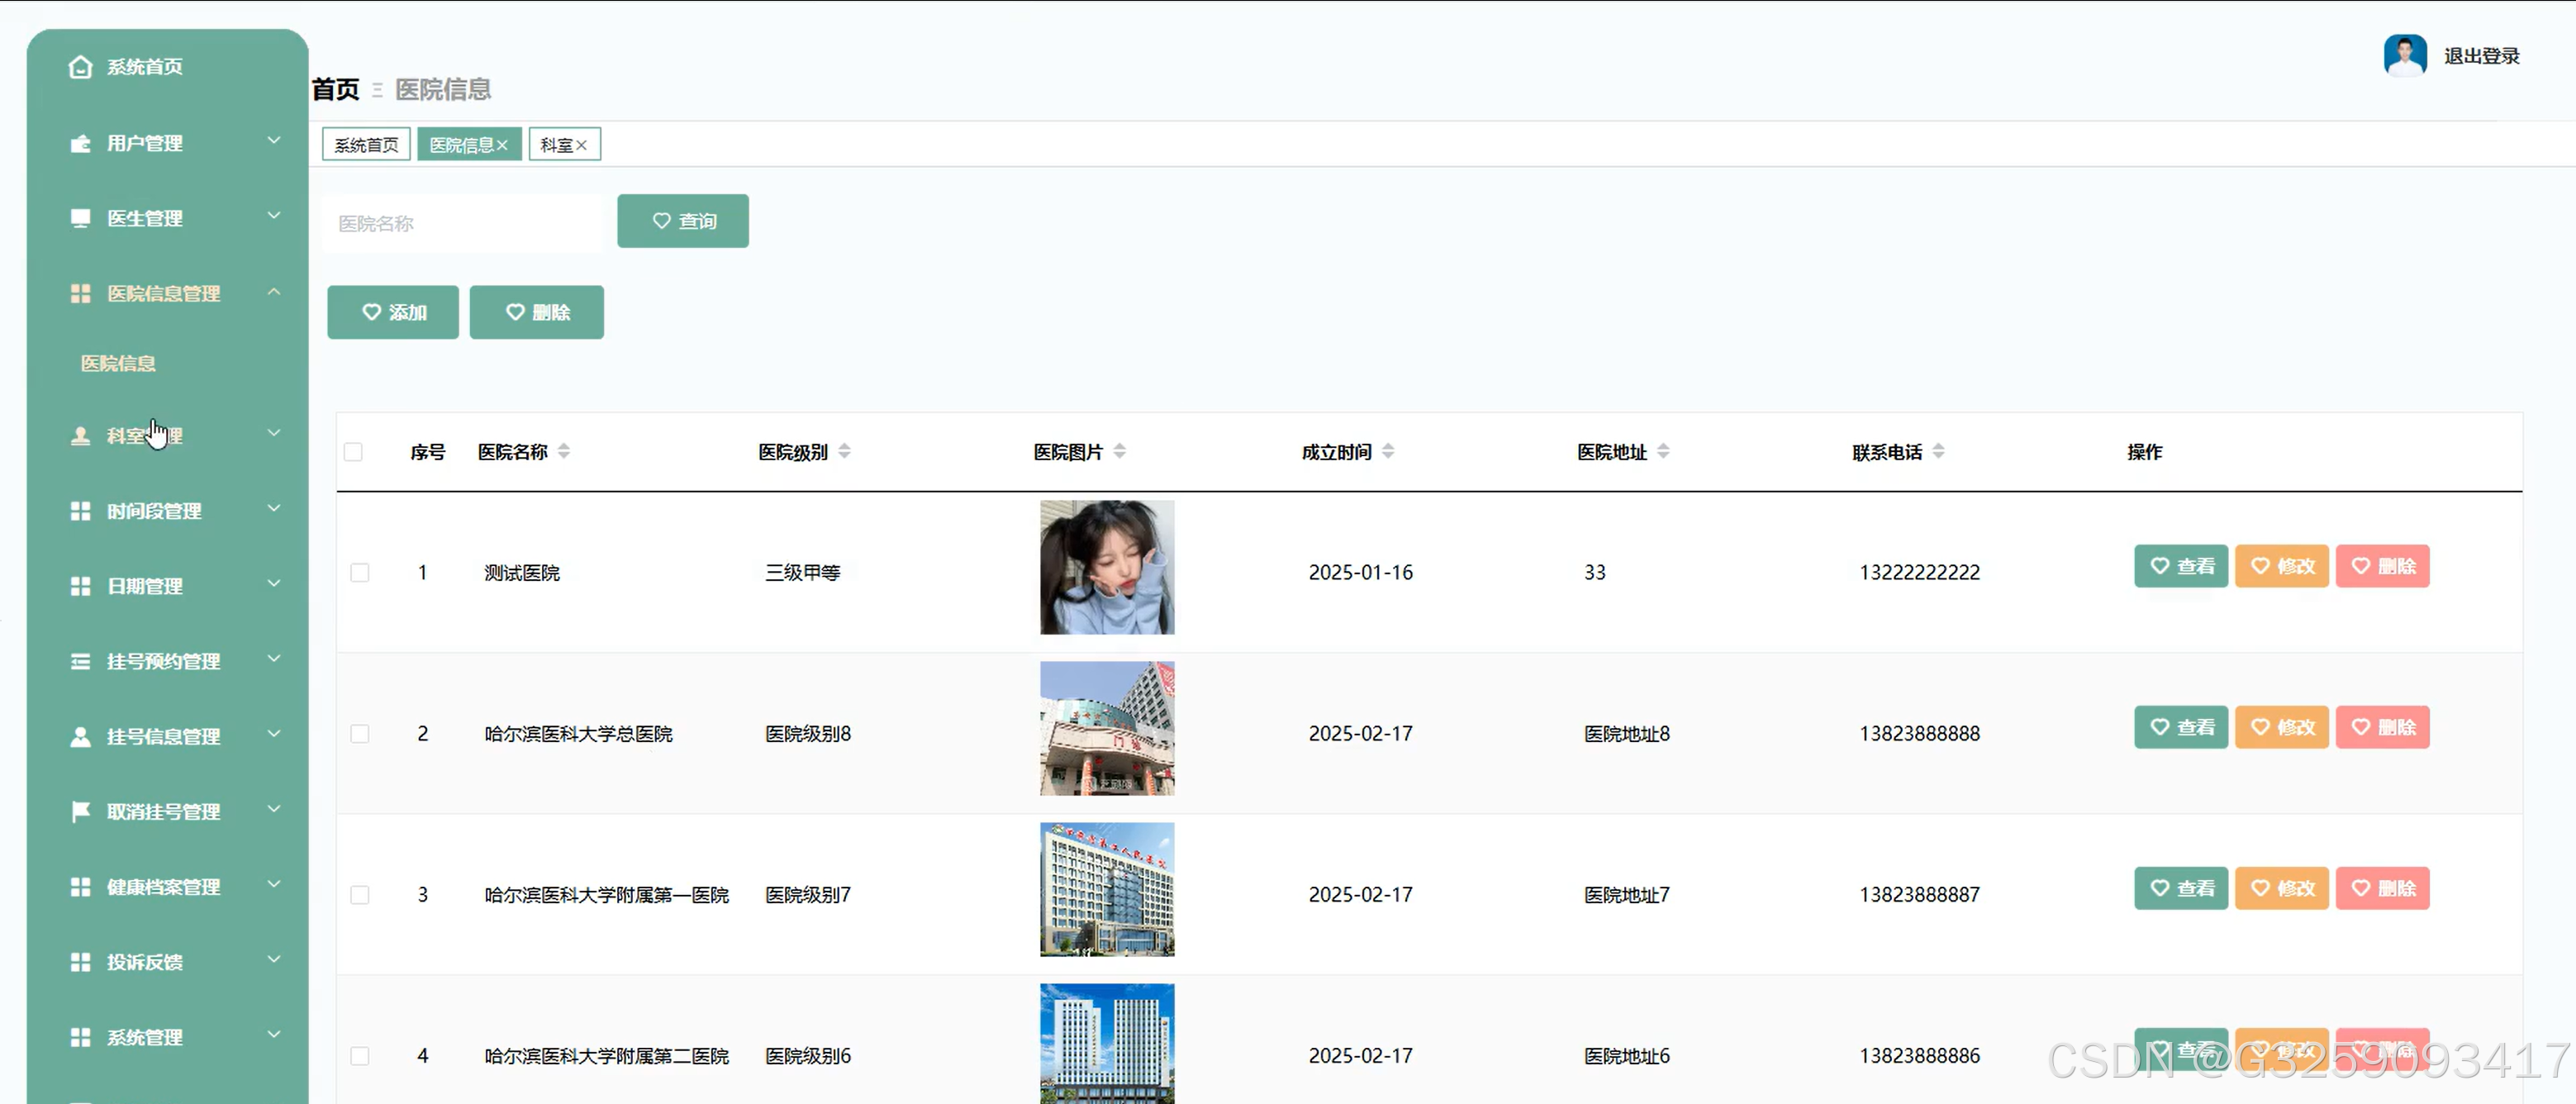The width and height of the screenshot is (2576, 1104).
Task: Expand the 挂号信息管理 menu chevron
Action: point(274,734)
